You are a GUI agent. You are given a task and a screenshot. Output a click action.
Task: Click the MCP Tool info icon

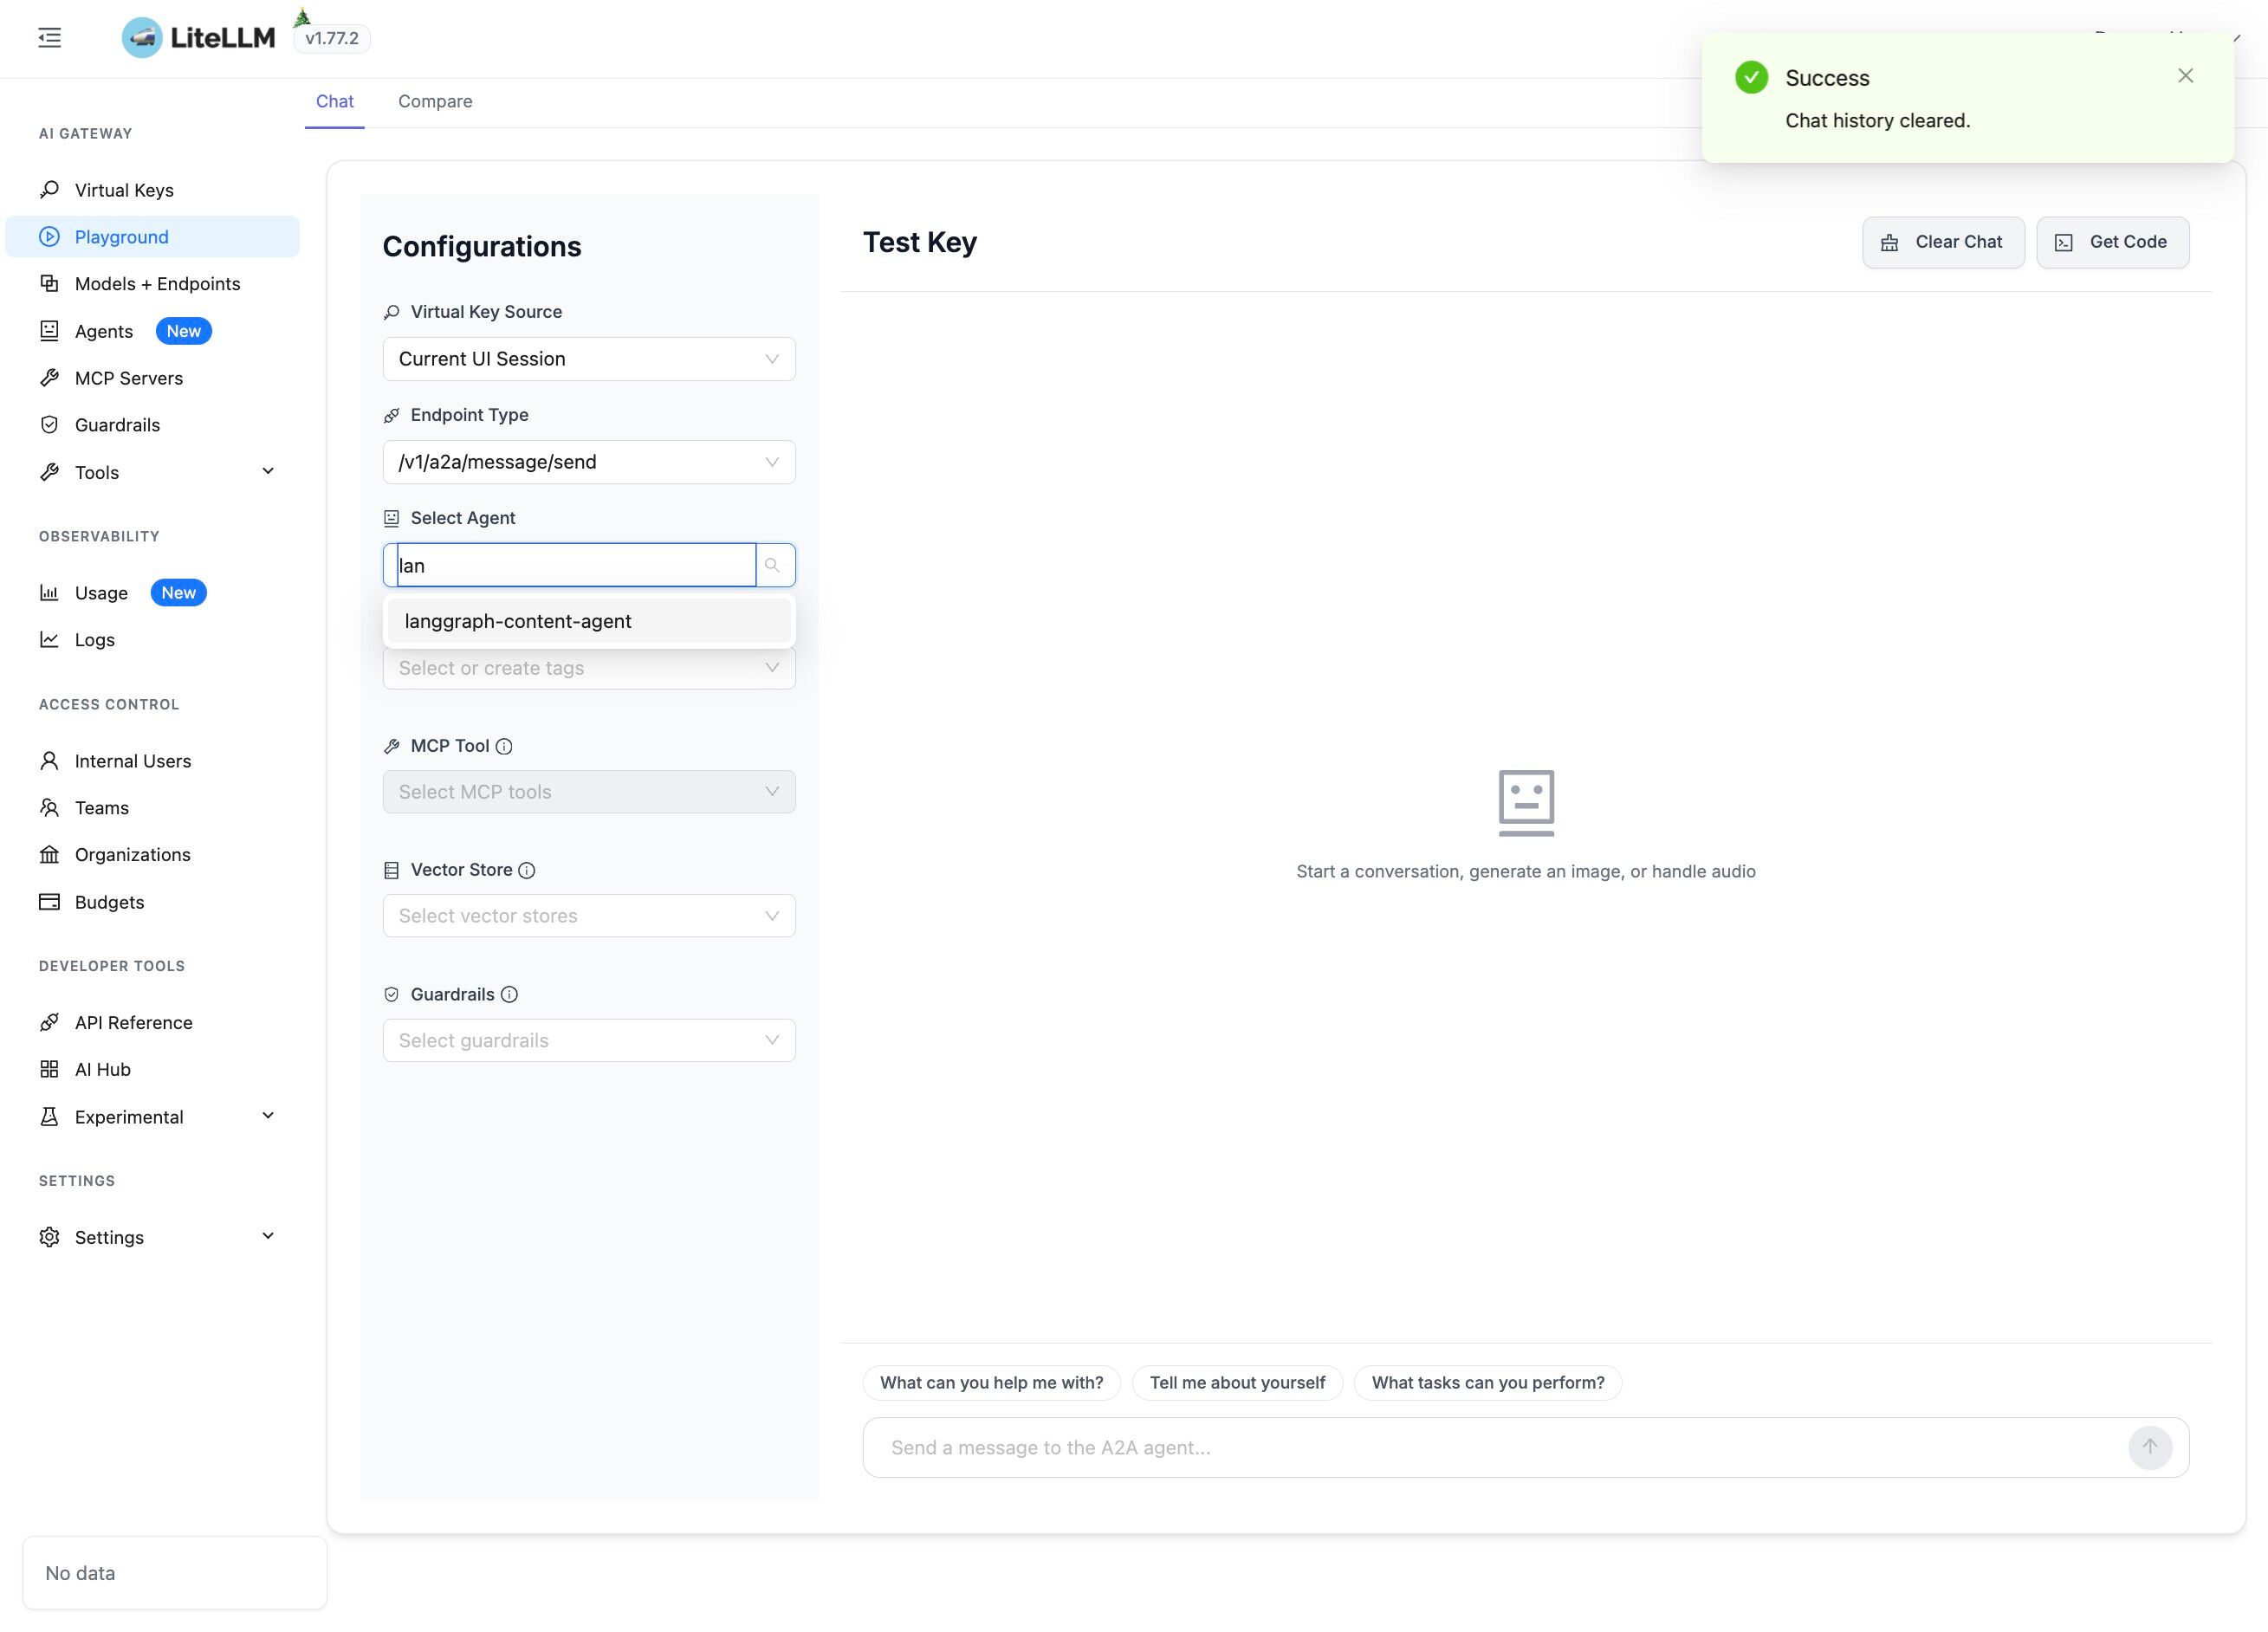[504, 746]
